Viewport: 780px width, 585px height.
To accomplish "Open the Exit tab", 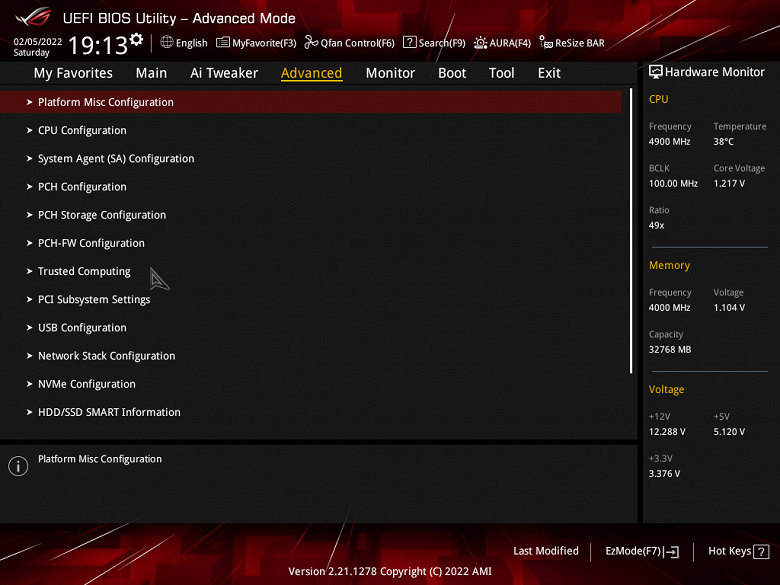I will [549, 73].
